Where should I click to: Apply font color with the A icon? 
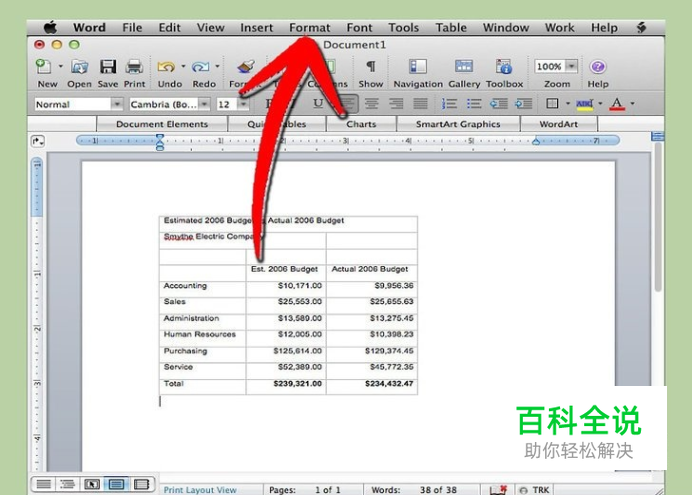point(617,104)
